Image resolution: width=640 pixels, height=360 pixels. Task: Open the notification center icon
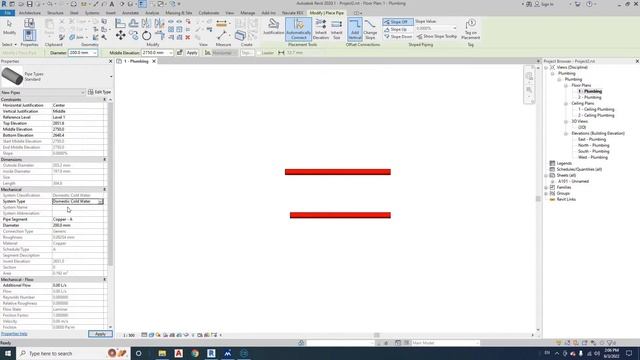629,353
